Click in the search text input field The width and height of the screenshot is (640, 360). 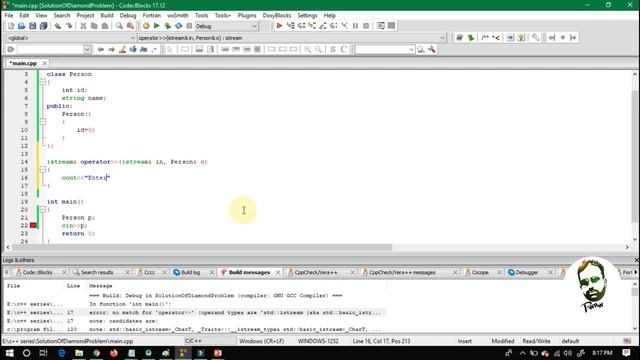click(x=381, y=49)
